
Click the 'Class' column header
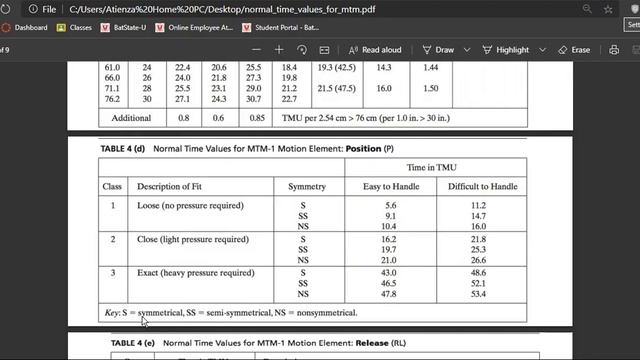112,187
